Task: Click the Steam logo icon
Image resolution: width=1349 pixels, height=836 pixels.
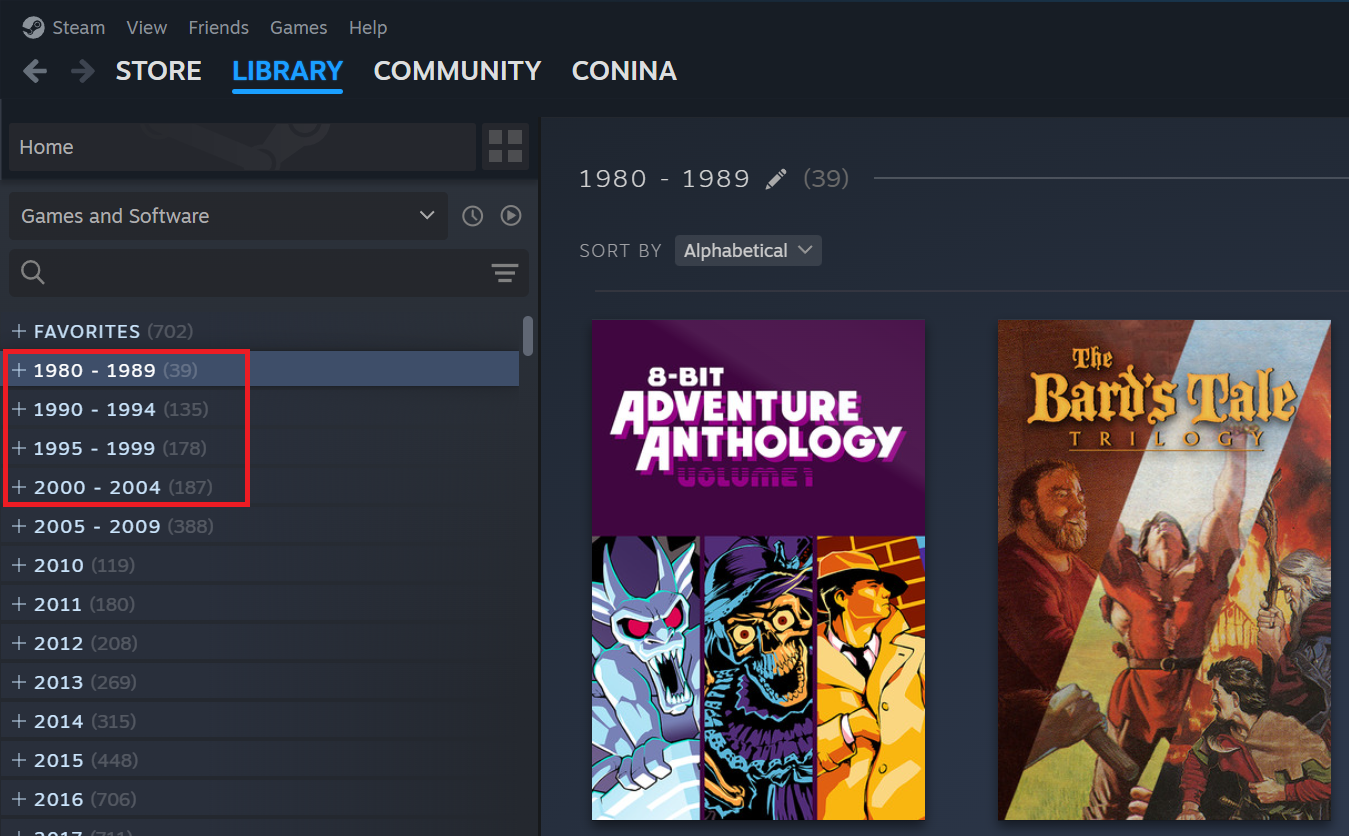Action: pos(33,27)
